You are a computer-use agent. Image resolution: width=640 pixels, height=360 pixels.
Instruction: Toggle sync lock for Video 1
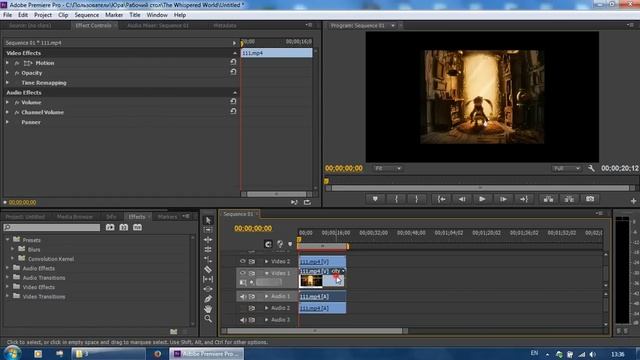252,273
